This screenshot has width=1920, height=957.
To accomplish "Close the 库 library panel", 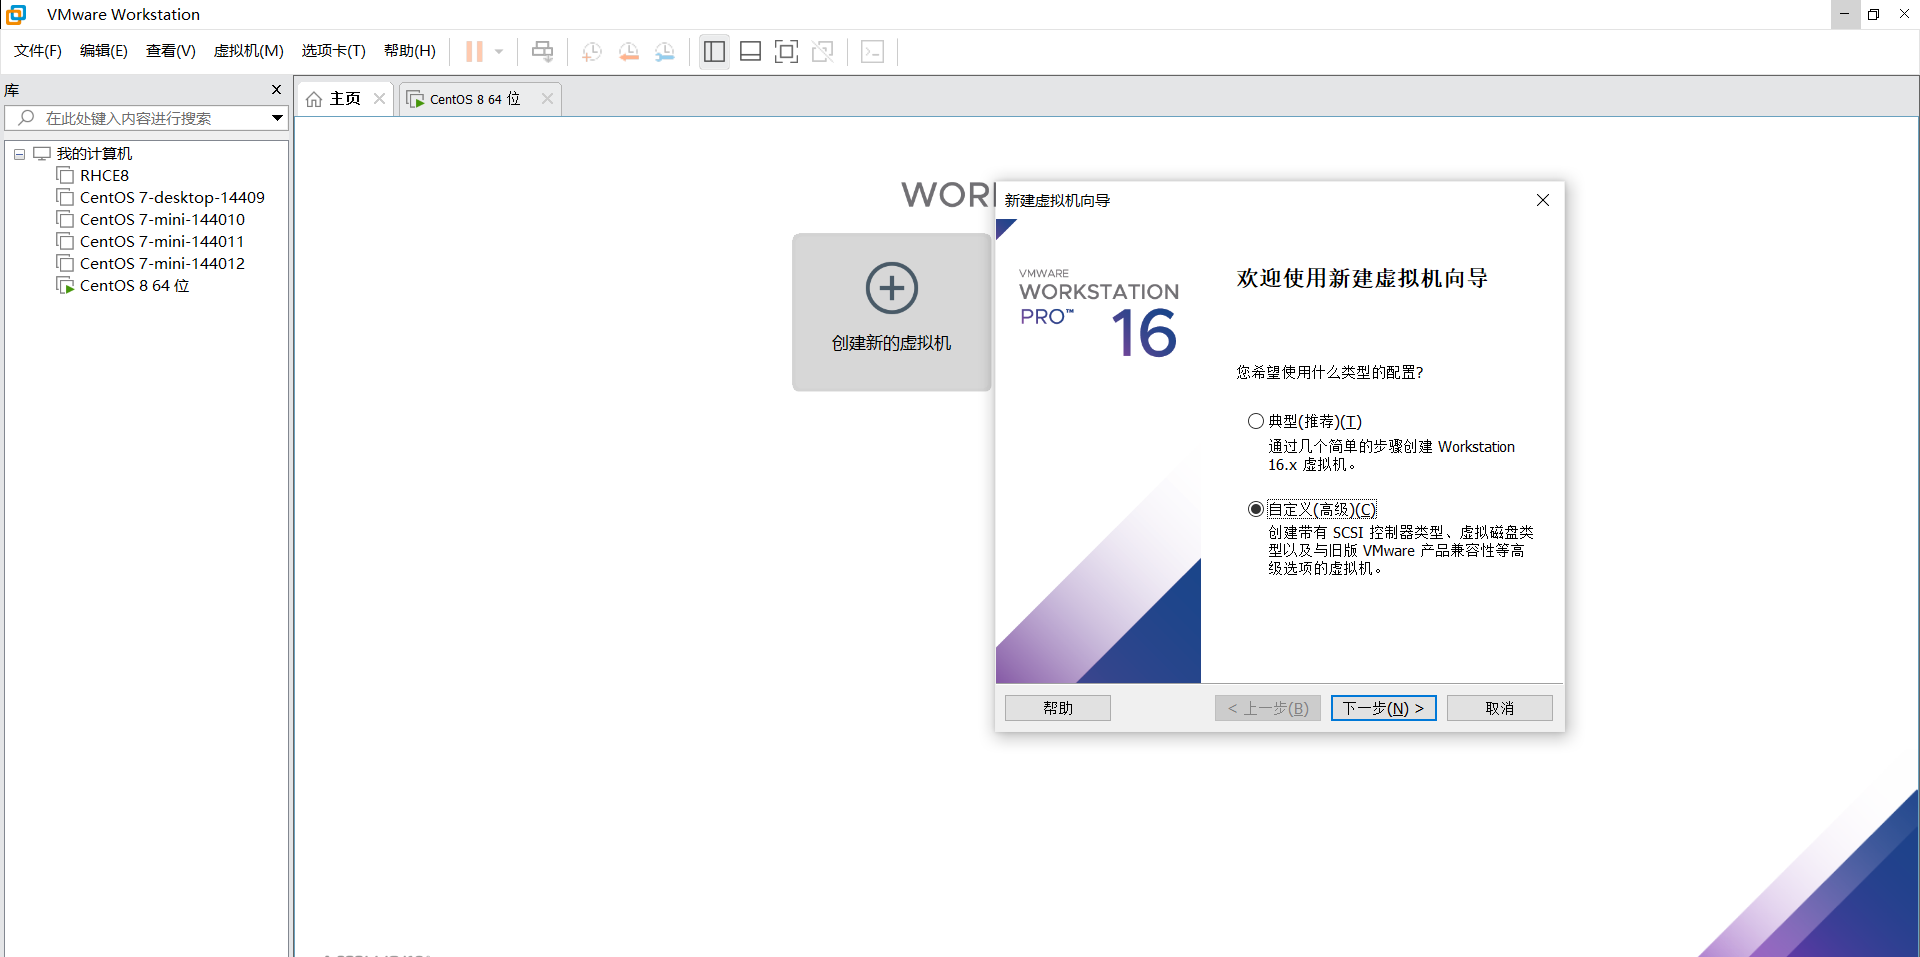I will click(277, 90).
